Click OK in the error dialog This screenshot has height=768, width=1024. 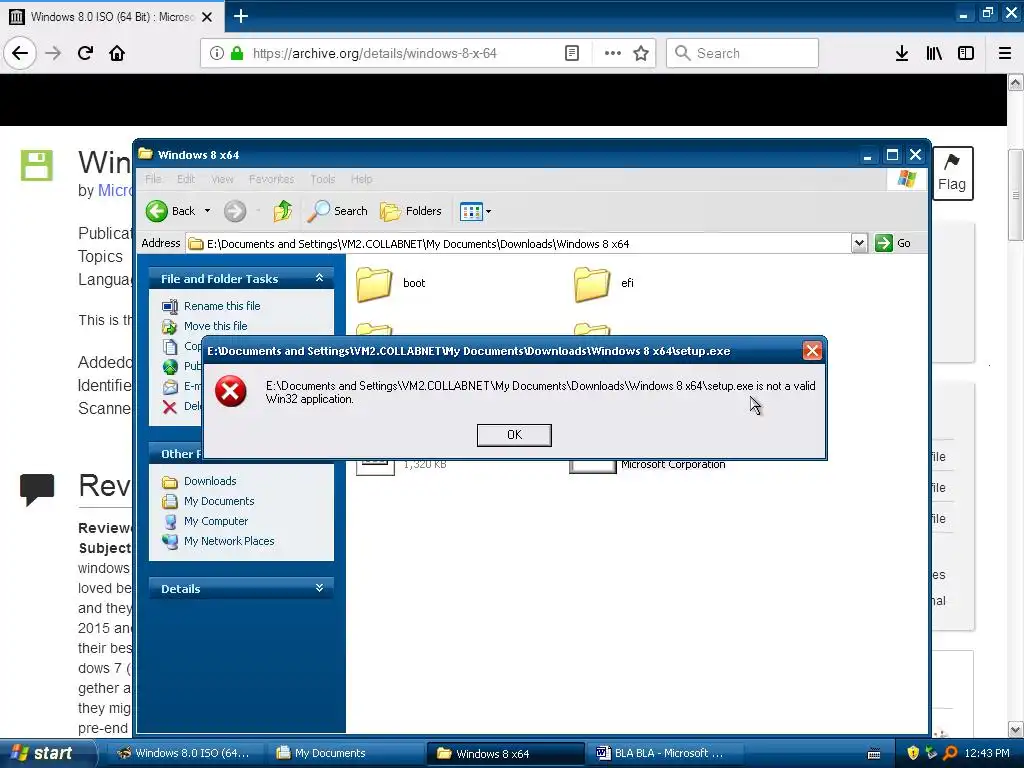(514, 435)
